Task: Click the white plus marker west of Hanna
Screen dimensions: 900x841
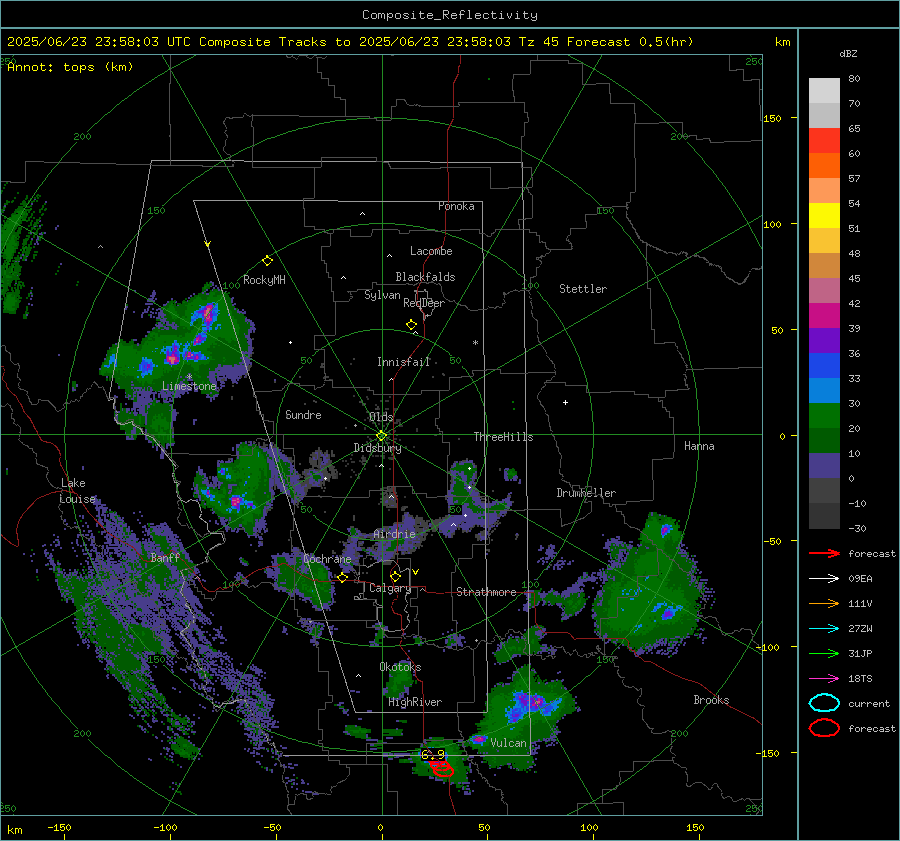Action: click(x=565, y=402)
